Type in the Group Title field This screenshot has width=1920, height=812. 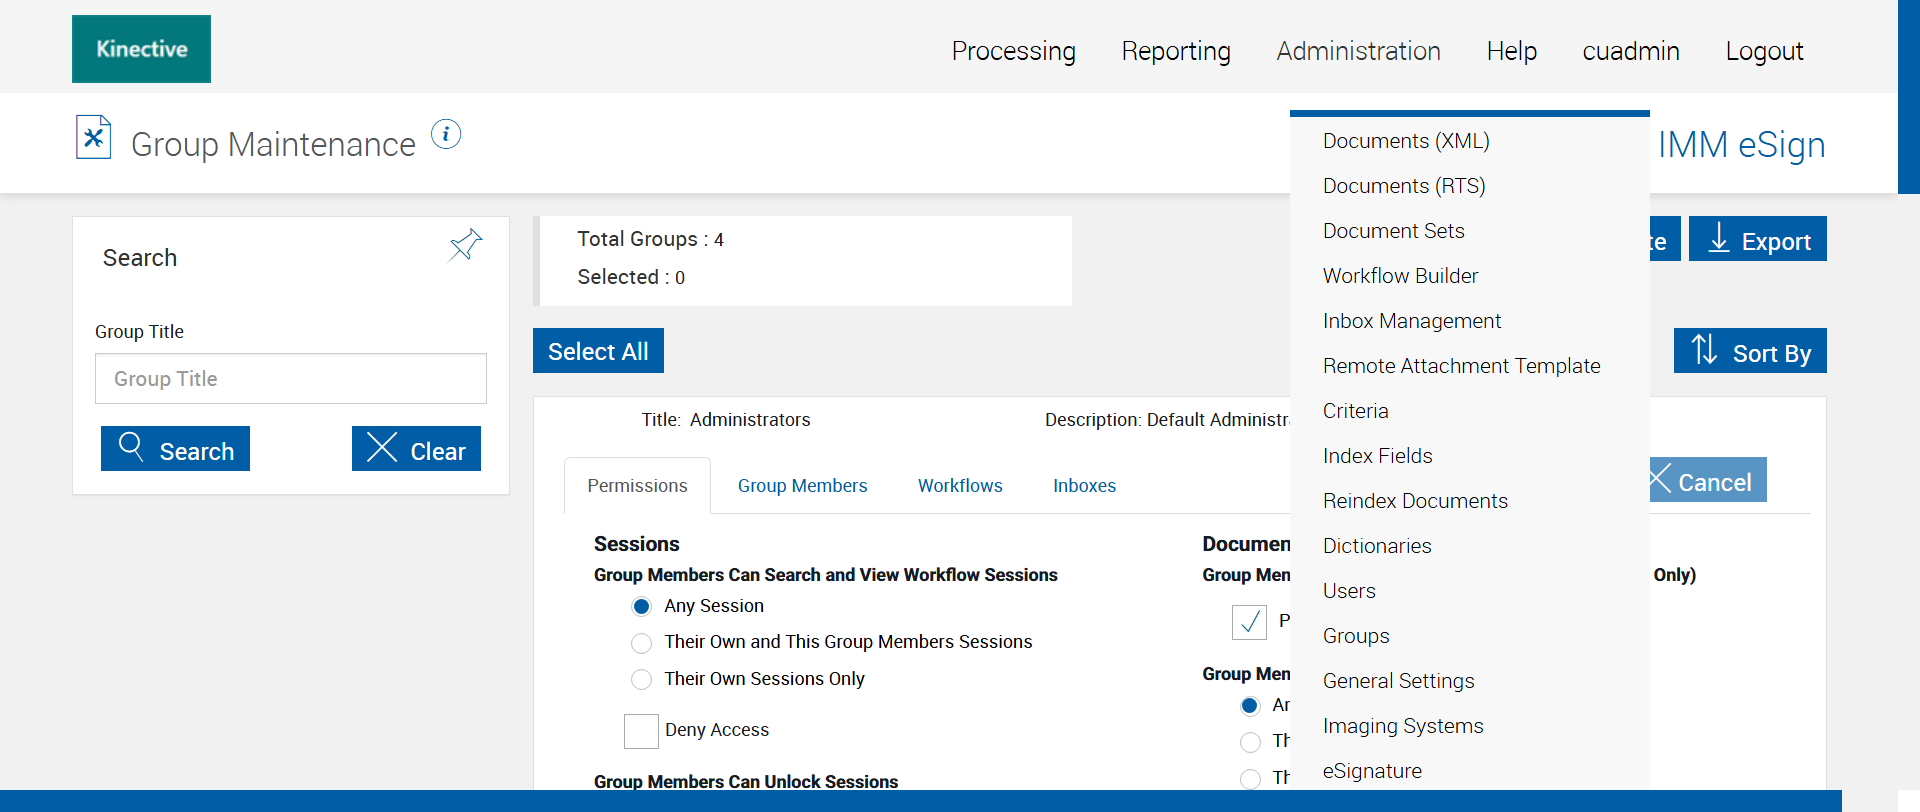point(290,379)
